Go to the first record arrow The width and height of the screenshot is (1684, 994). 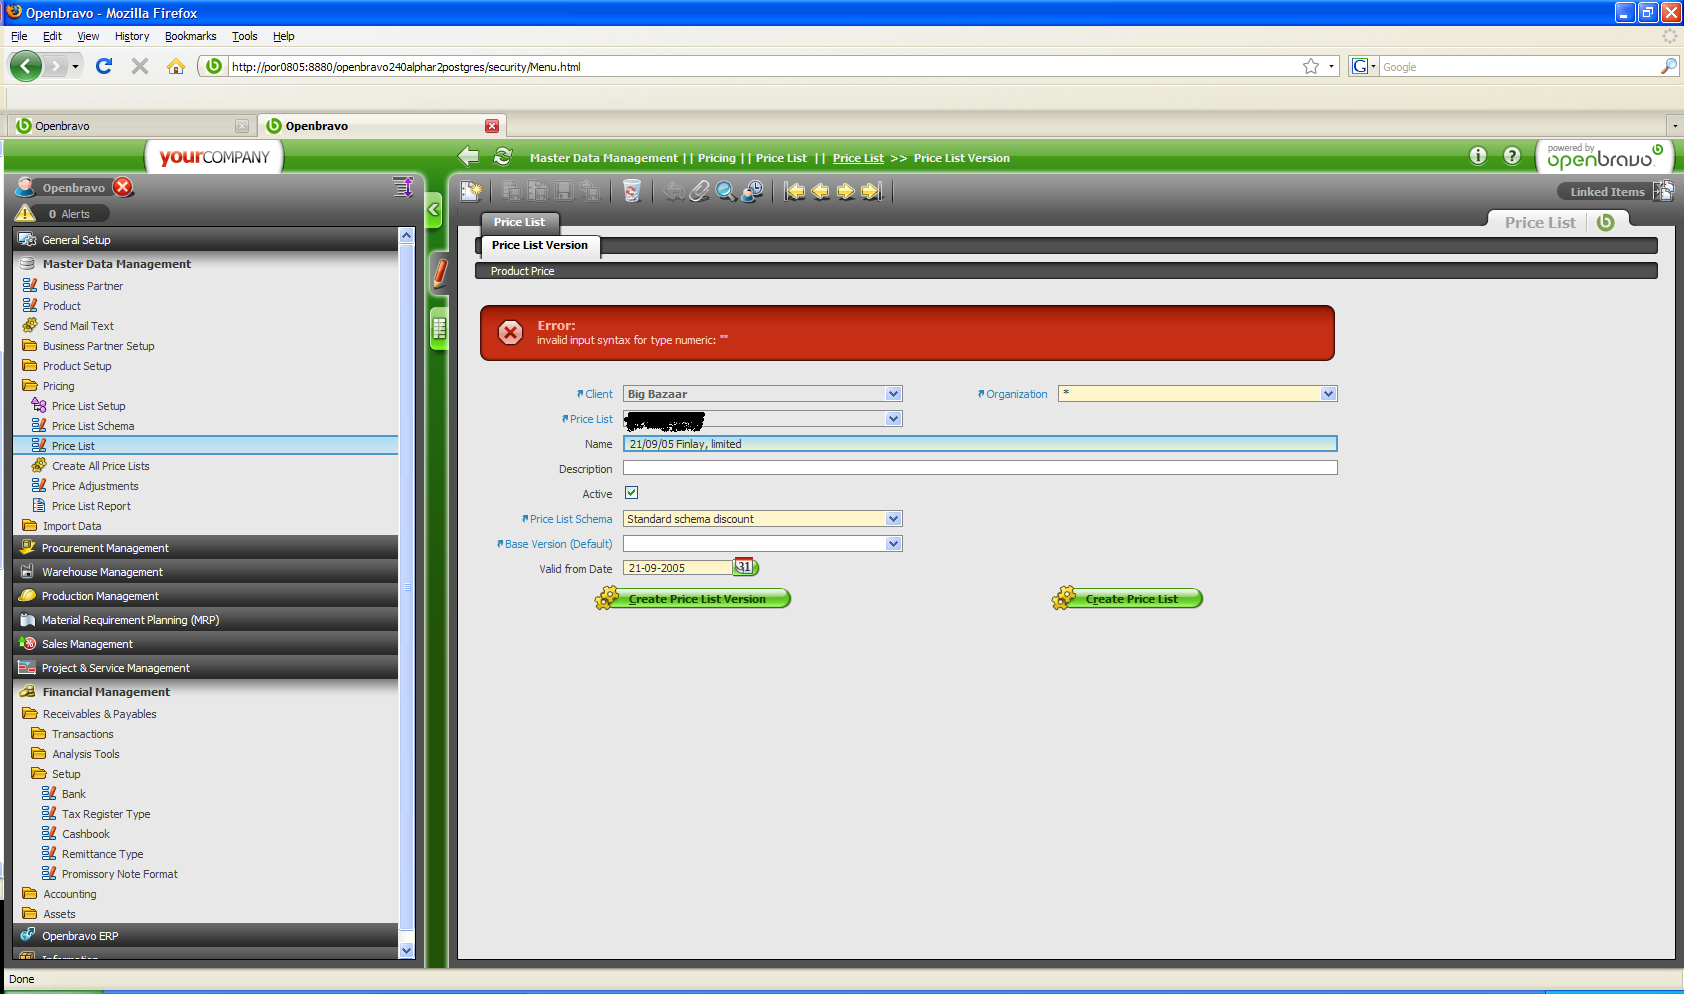point(795,191)
